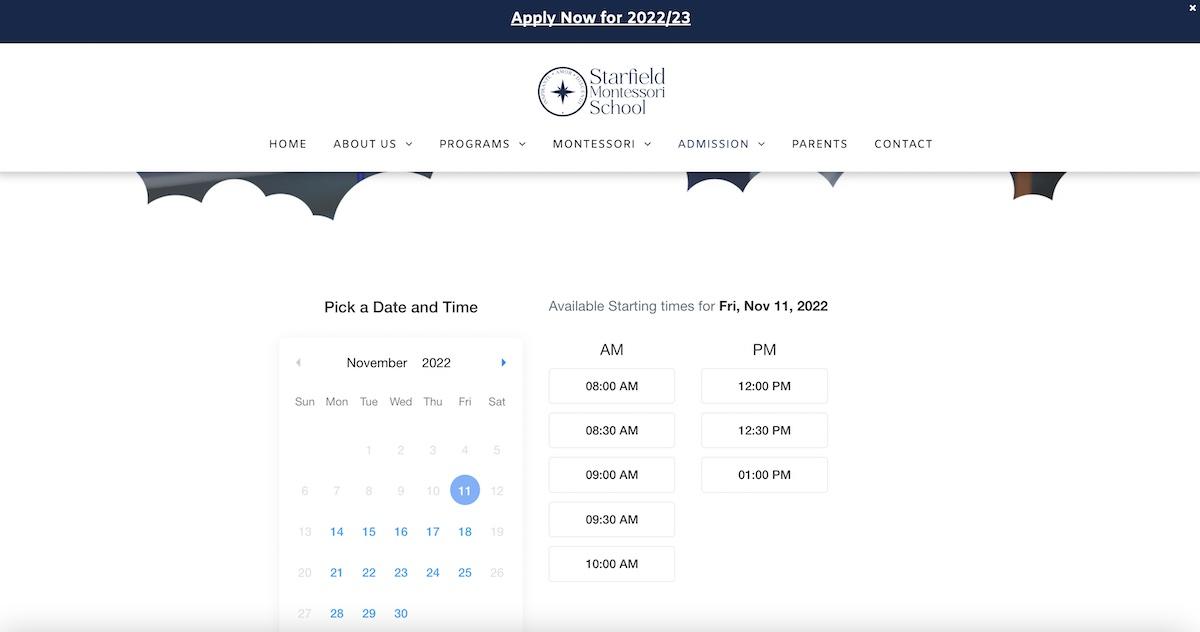The width and height of the screenshot is (1200, 632).
Task: Choose November 25 on the calendar
Action: [465, 573]
